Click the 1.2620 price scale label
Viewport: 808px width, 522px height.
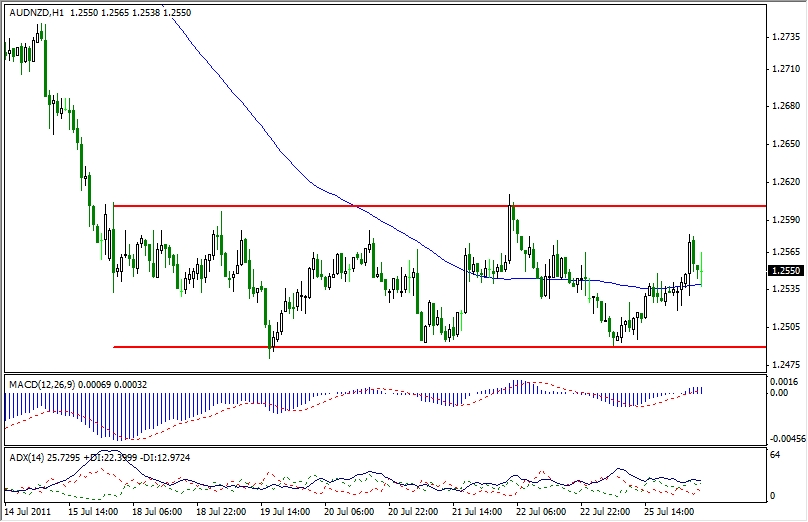[x=786, y=181]
